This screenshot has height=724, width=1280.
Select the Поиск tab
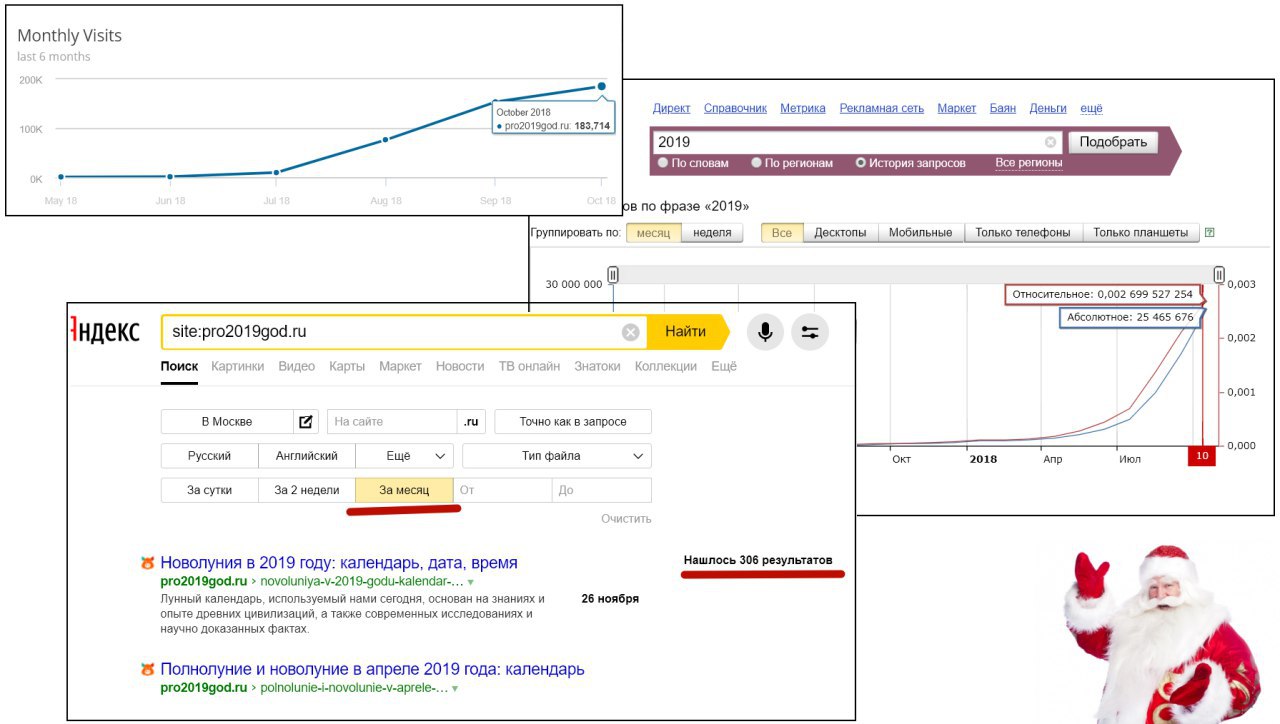click(179, 366)
